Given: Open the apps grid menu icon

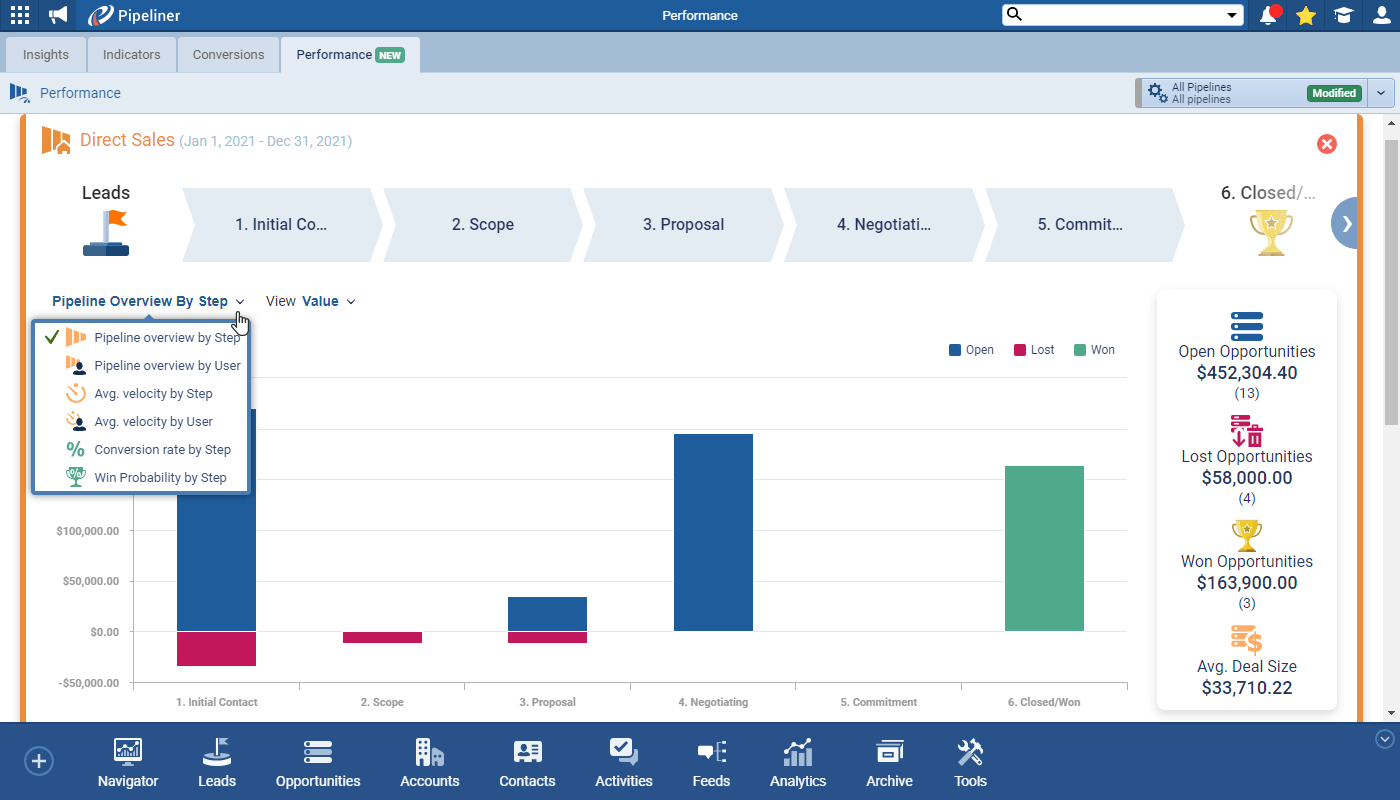Looking at the screenshot, I should (20, 15).
